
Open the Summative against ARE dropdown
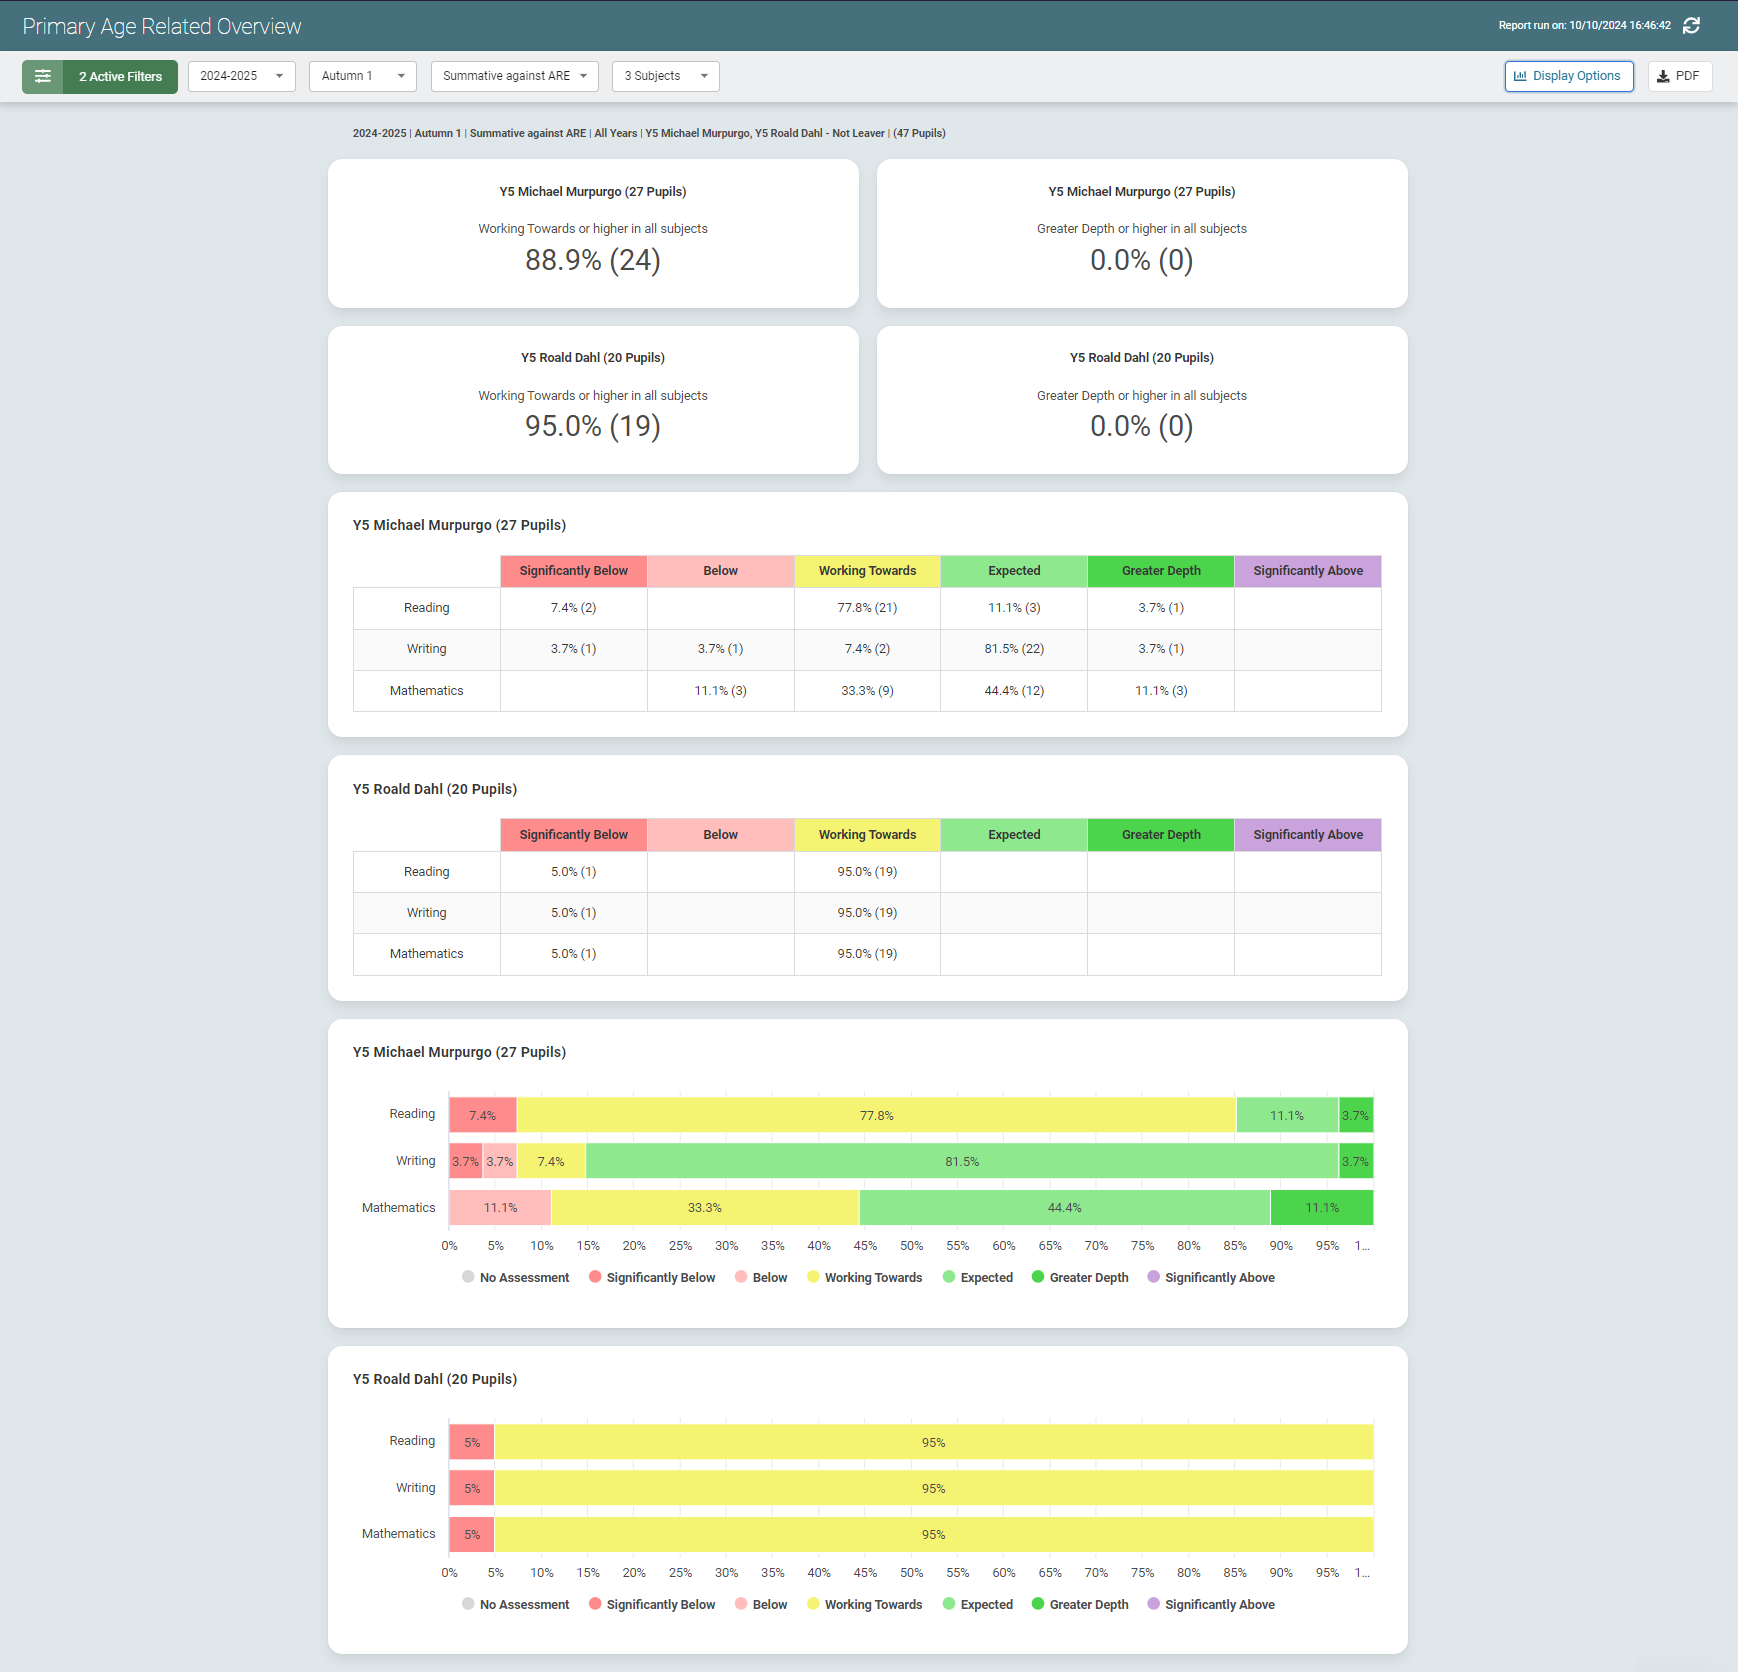514,76
